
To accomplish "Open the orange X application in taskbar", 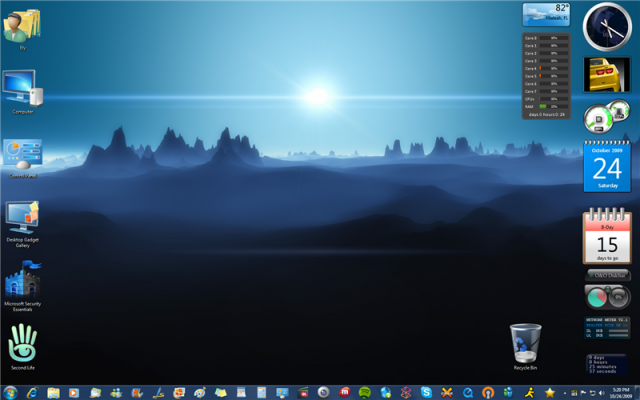I will click(447, 393).
